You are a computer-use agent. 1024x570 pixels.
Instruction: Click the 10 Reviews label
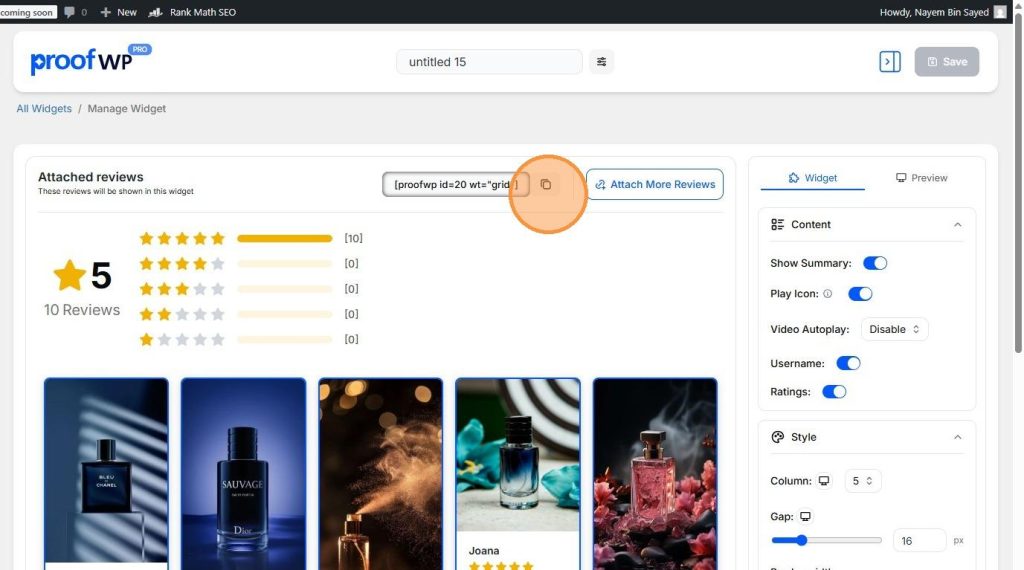pyautogui.click(x=82, y=310)
